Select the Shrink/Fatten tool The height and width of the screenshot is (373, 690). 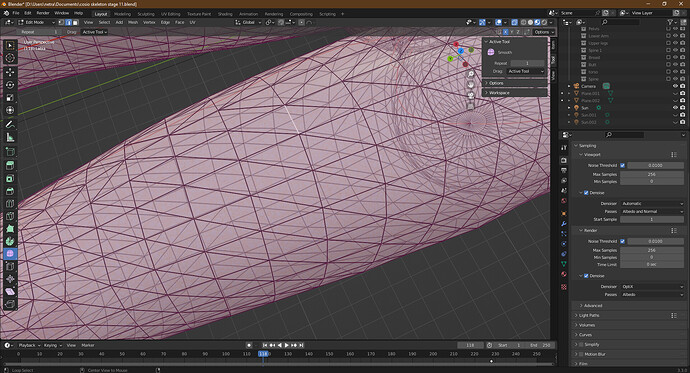pyautogui.click(x=10, y=279)
